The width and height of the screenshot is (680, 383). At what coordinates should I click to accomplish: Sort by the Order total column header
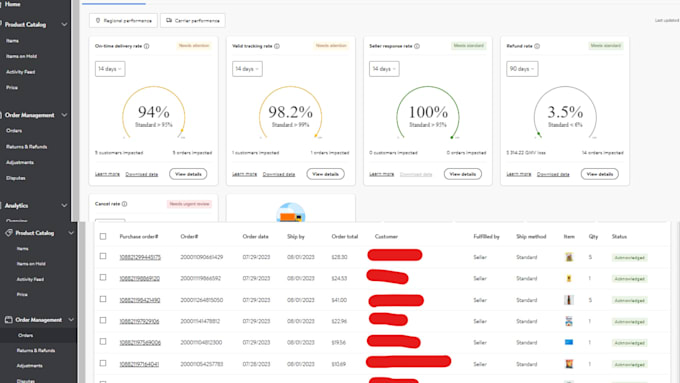[345, 236]
